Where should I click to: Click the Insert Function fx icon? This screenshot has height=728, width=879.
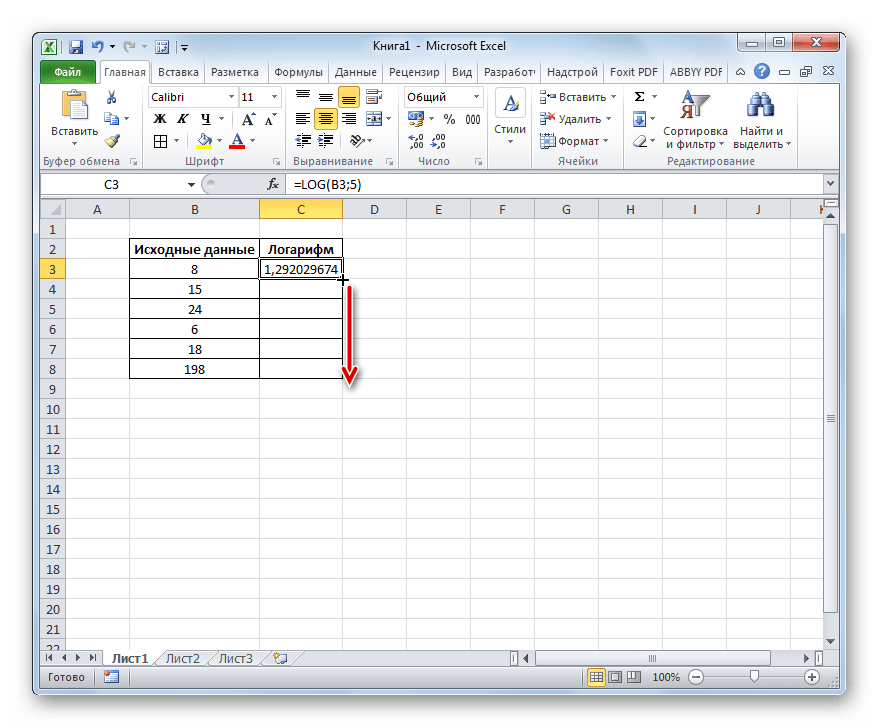pyautogui.click(x=272, y=185)
